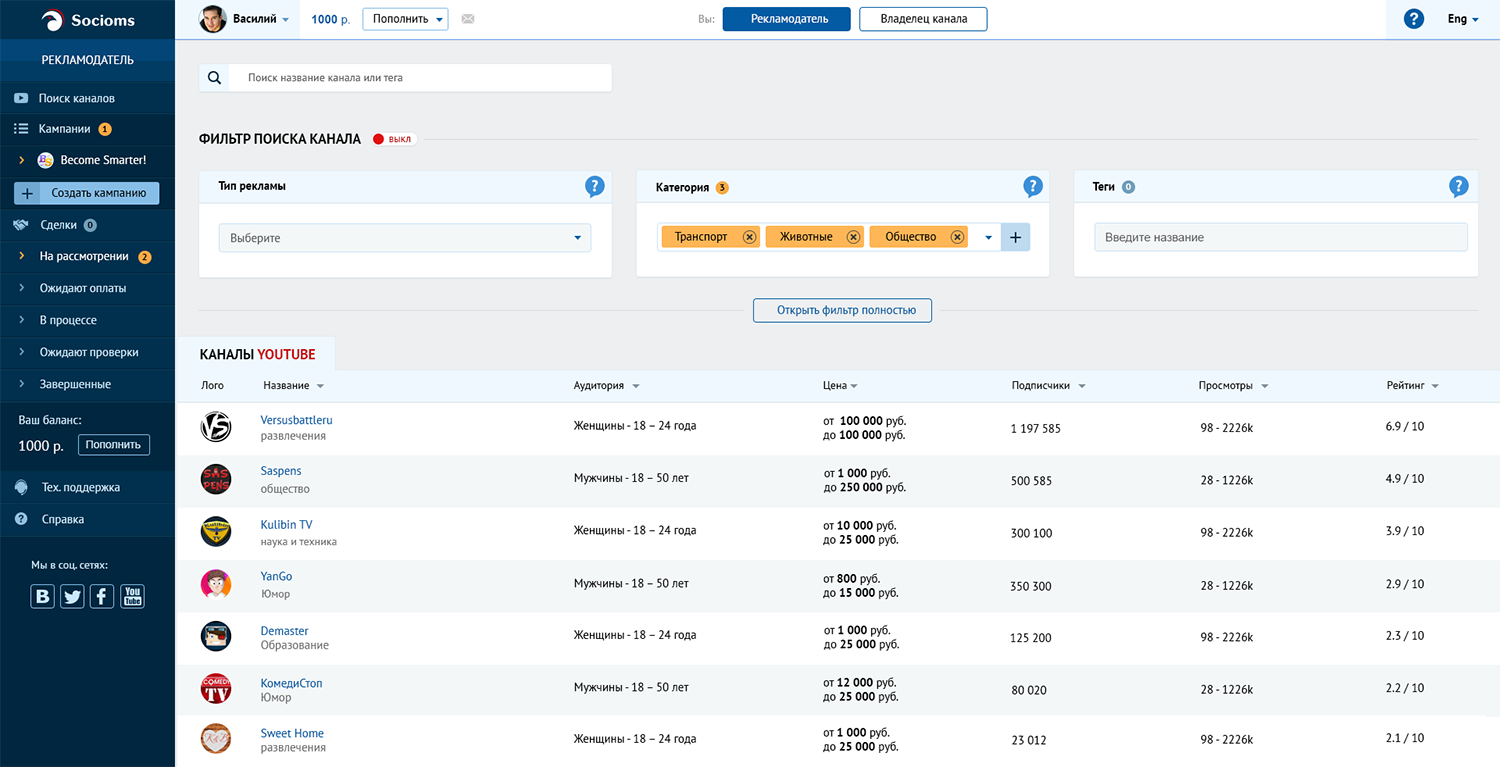Open the Versusbattleru channel link
This screenshot has height=767, width=1500.
point(296,420)
